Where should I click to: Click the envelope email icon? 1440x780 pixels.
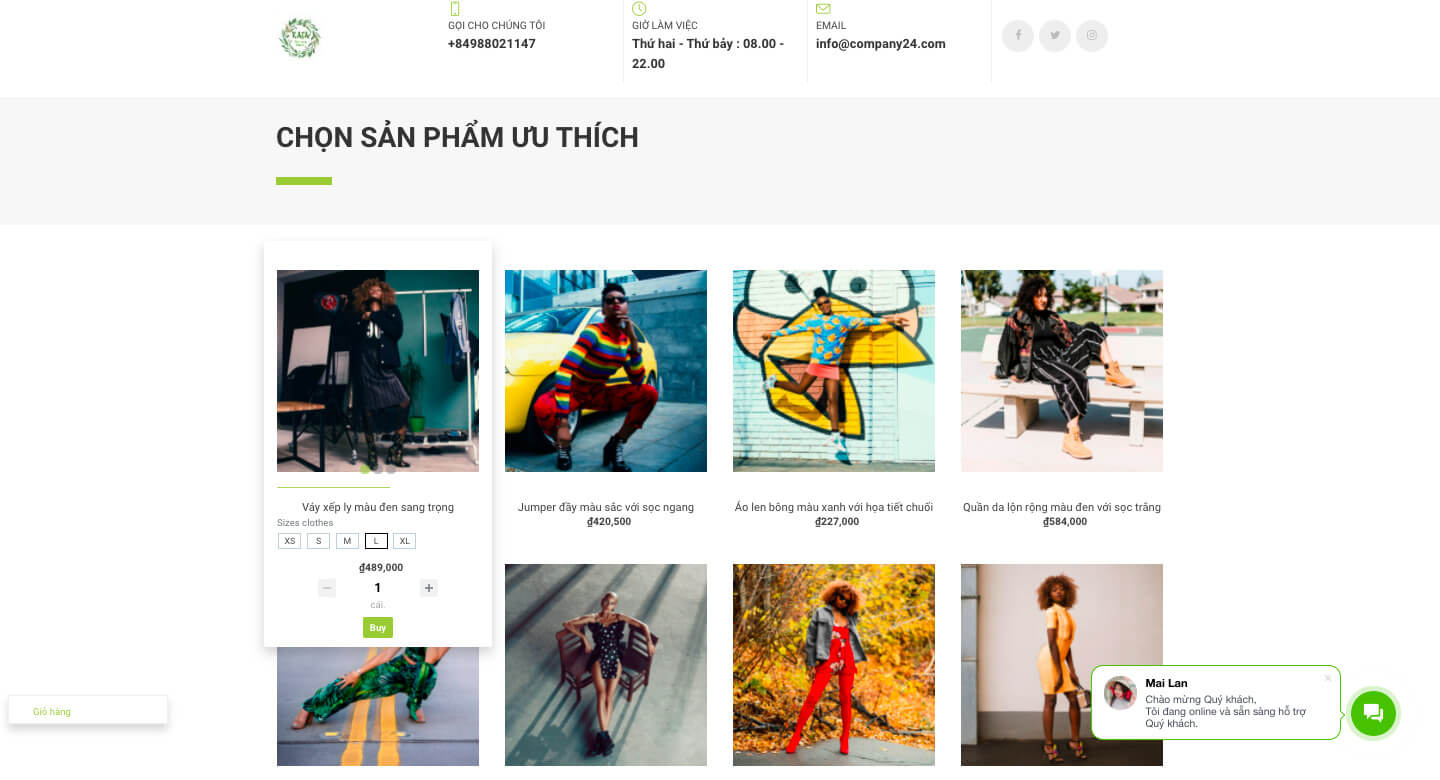pyautogui.click(x=823, y=9)
